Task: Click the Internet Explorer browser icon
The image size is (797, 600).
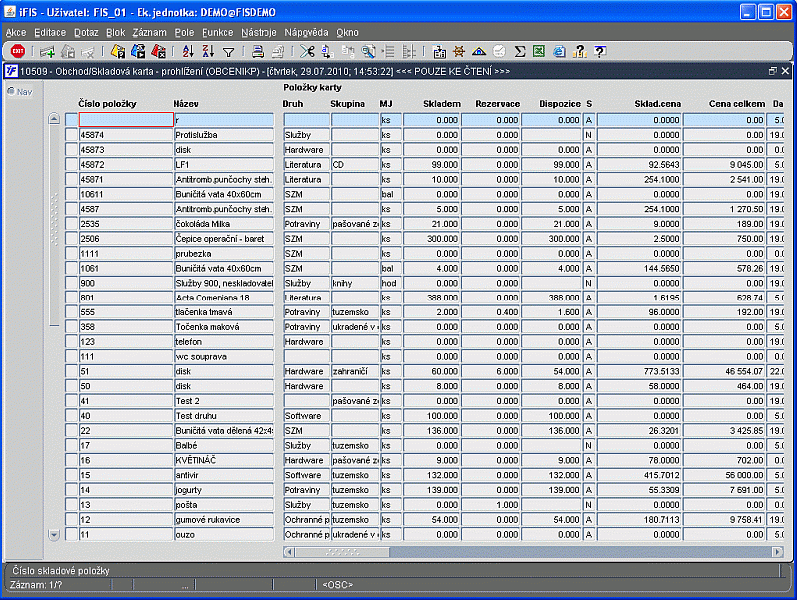Action: pos(559,51)
